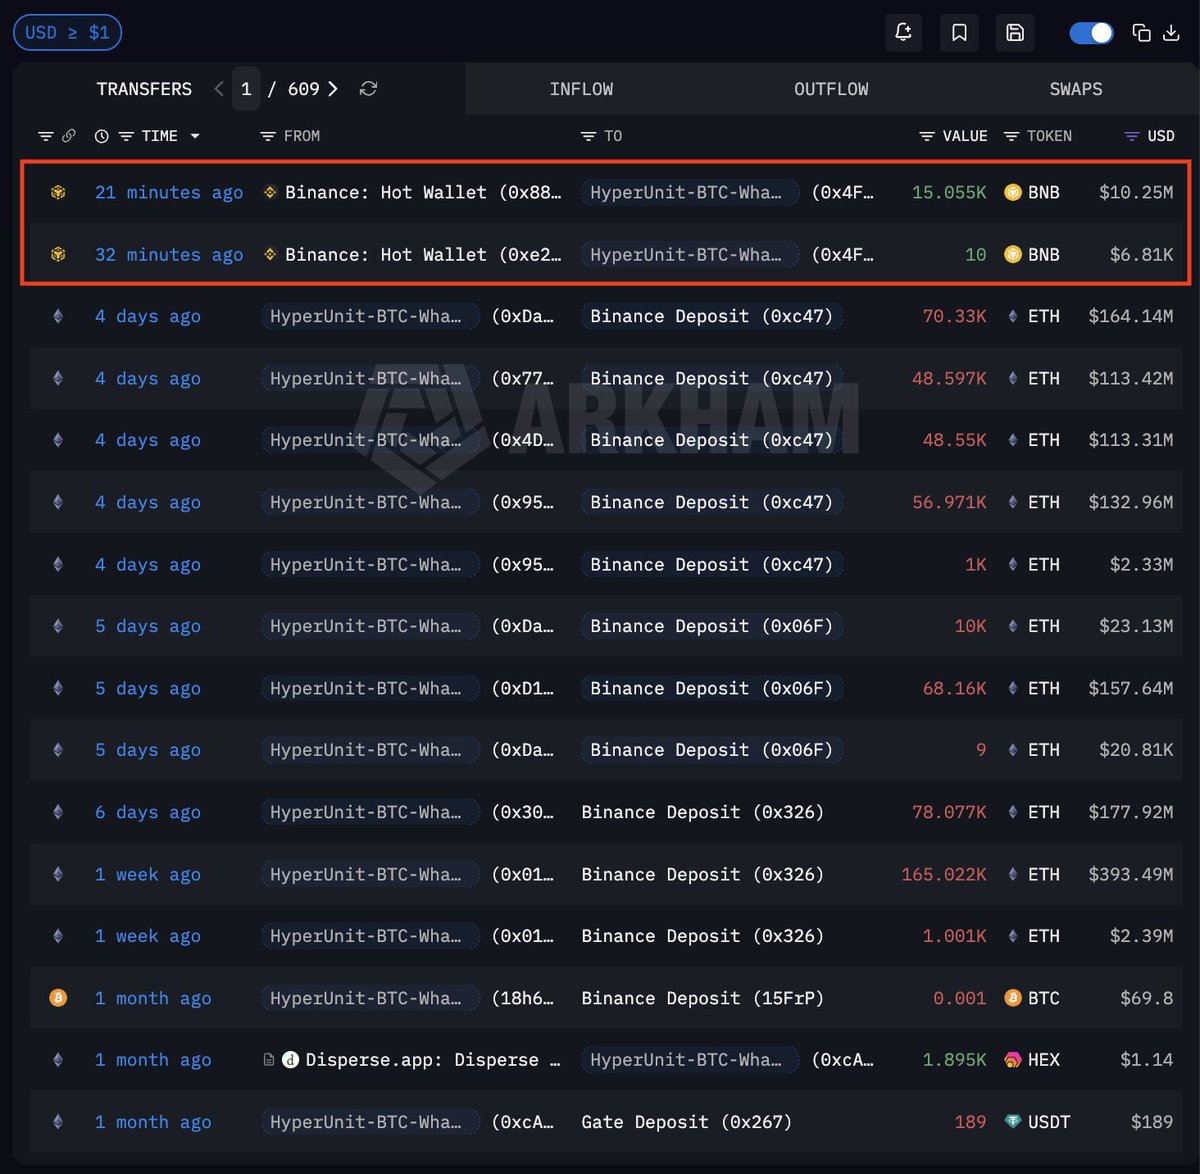Image resolution: width=1200 pixels, height=1174 pixels.
Task: Click Binance: Hot Wallet (0xe2… sender
Action: click(423, 254)
